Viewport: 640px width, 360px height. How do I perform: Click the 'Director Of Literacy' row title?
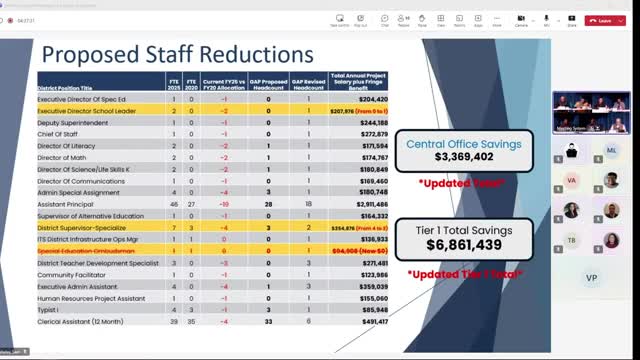[66, 146]
